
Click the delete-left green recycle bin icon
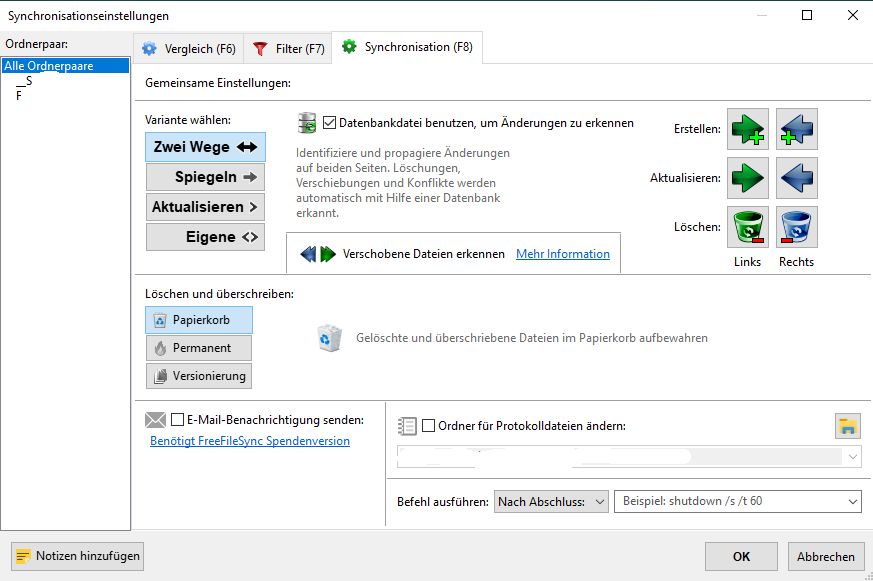(x=748, y=227)
